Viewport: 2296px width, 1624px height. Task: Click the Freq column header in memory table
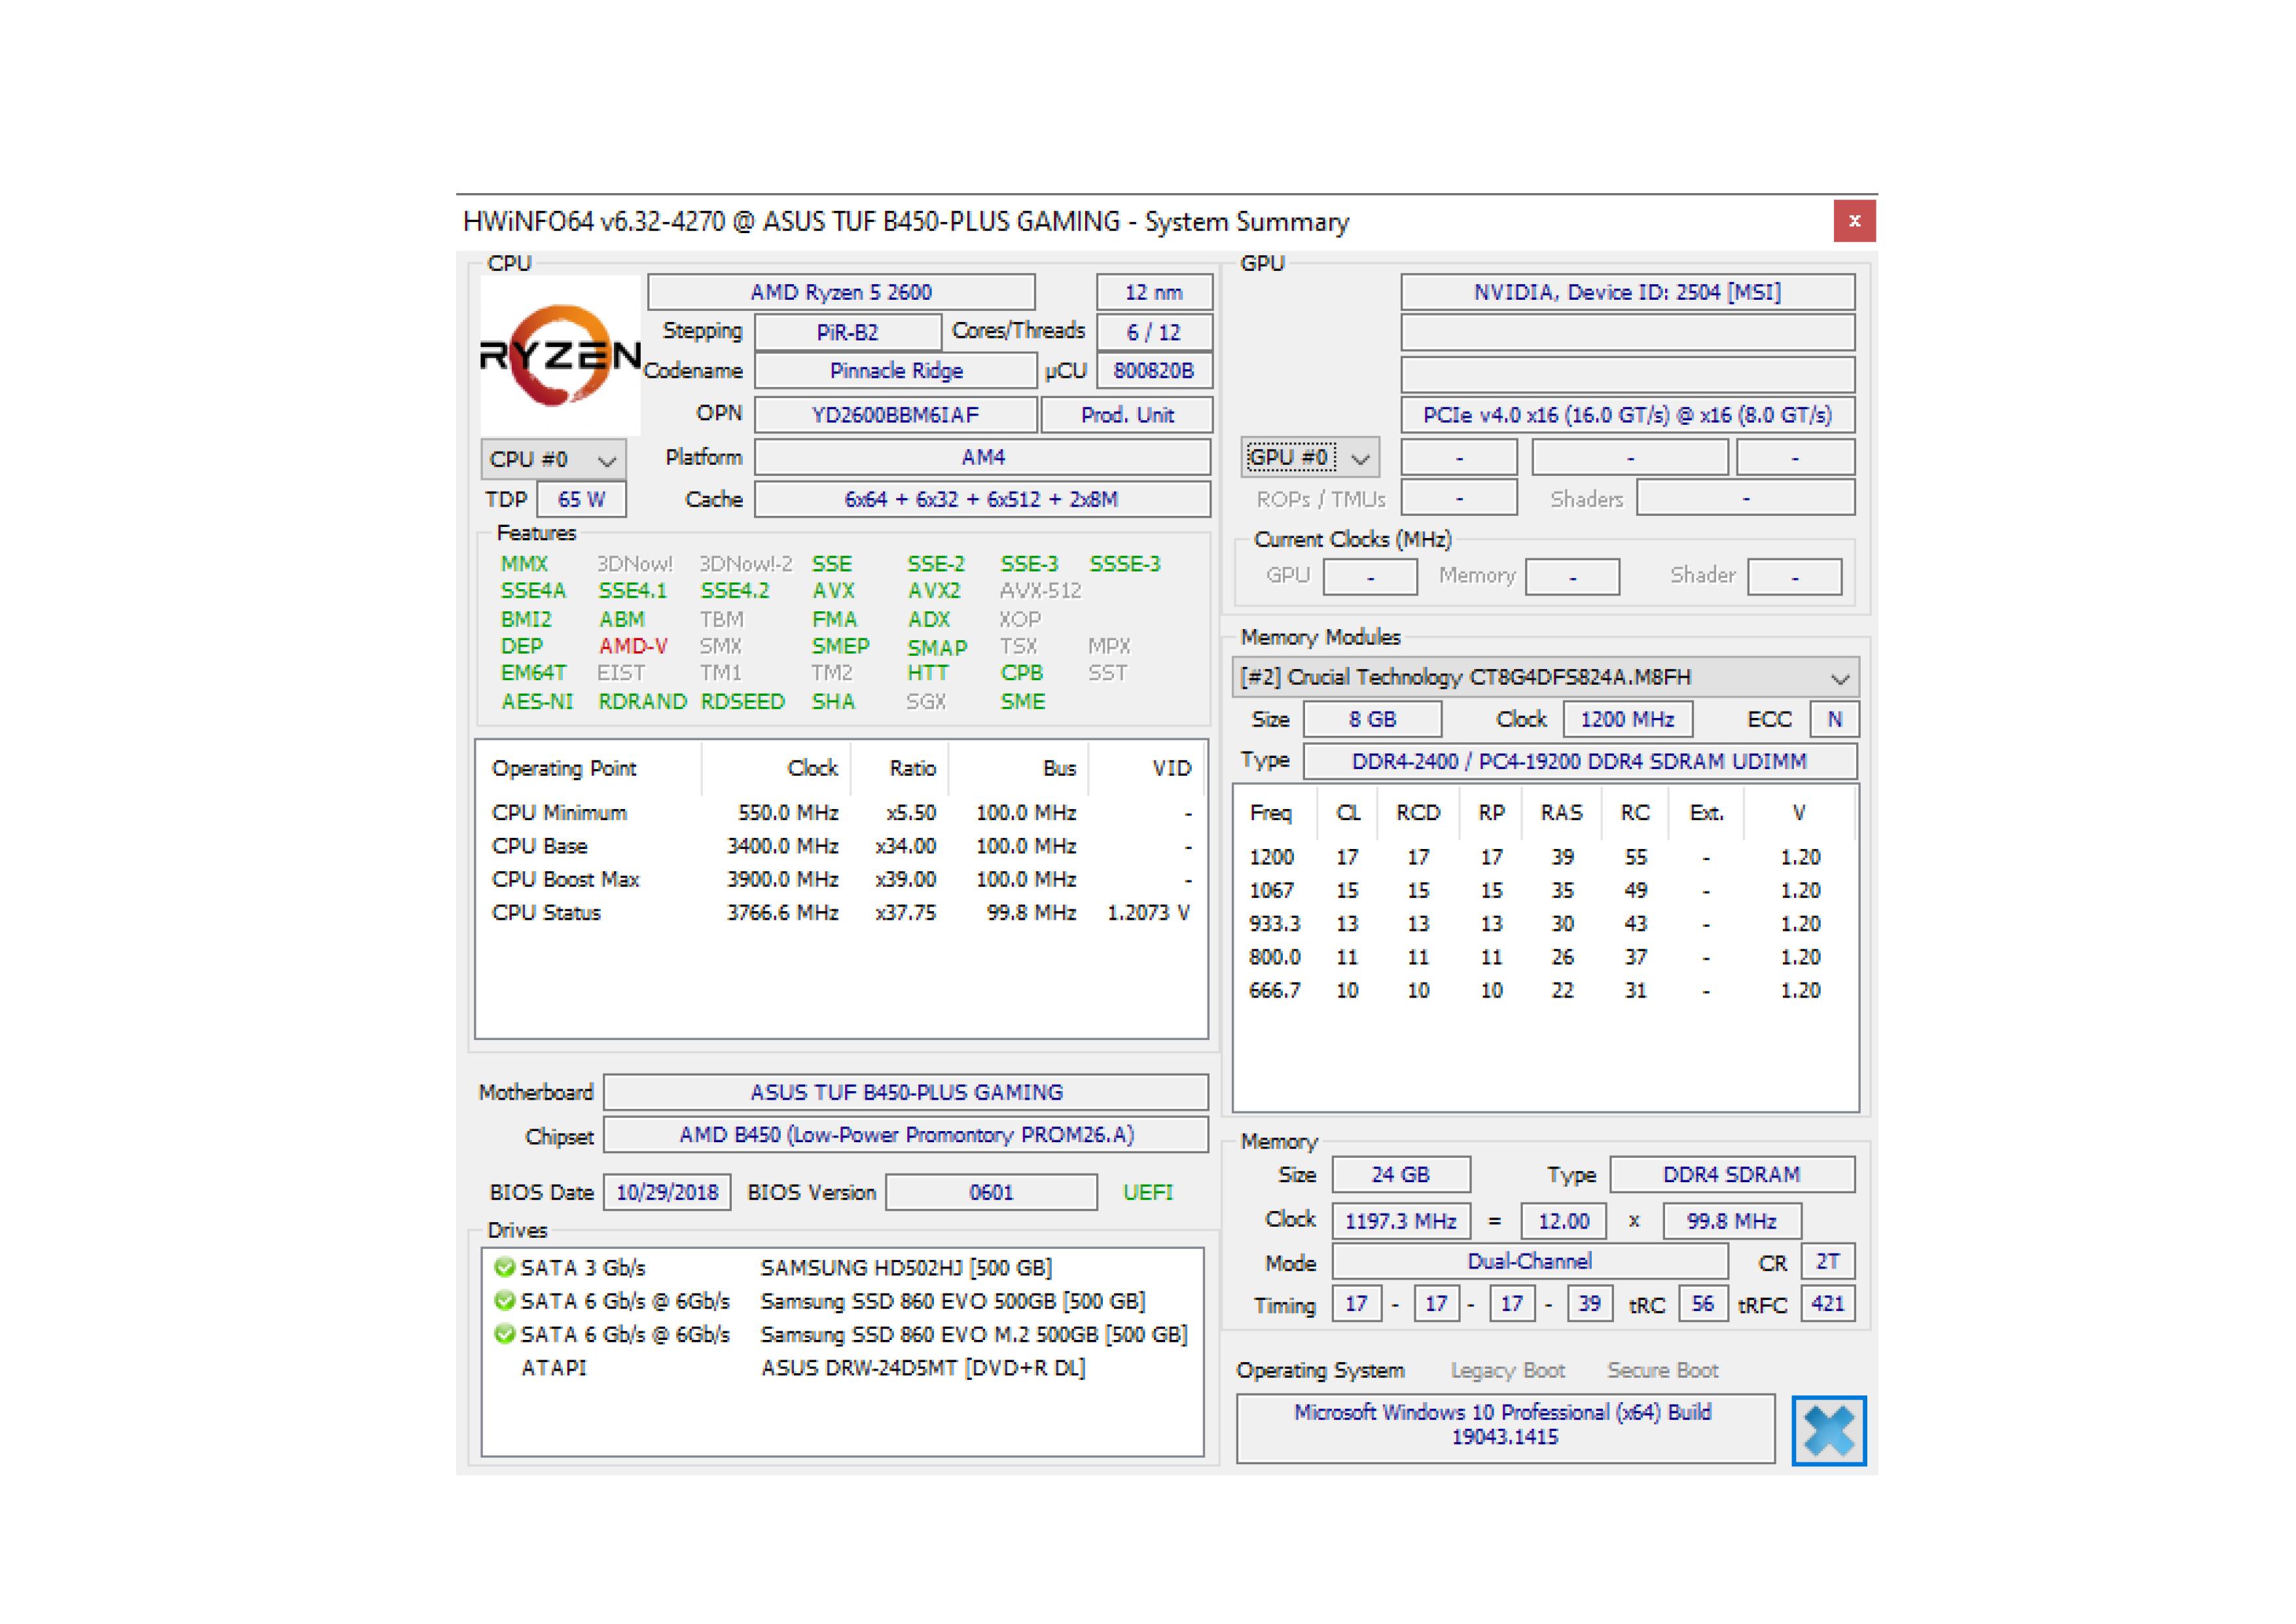tap(1270, 812)
